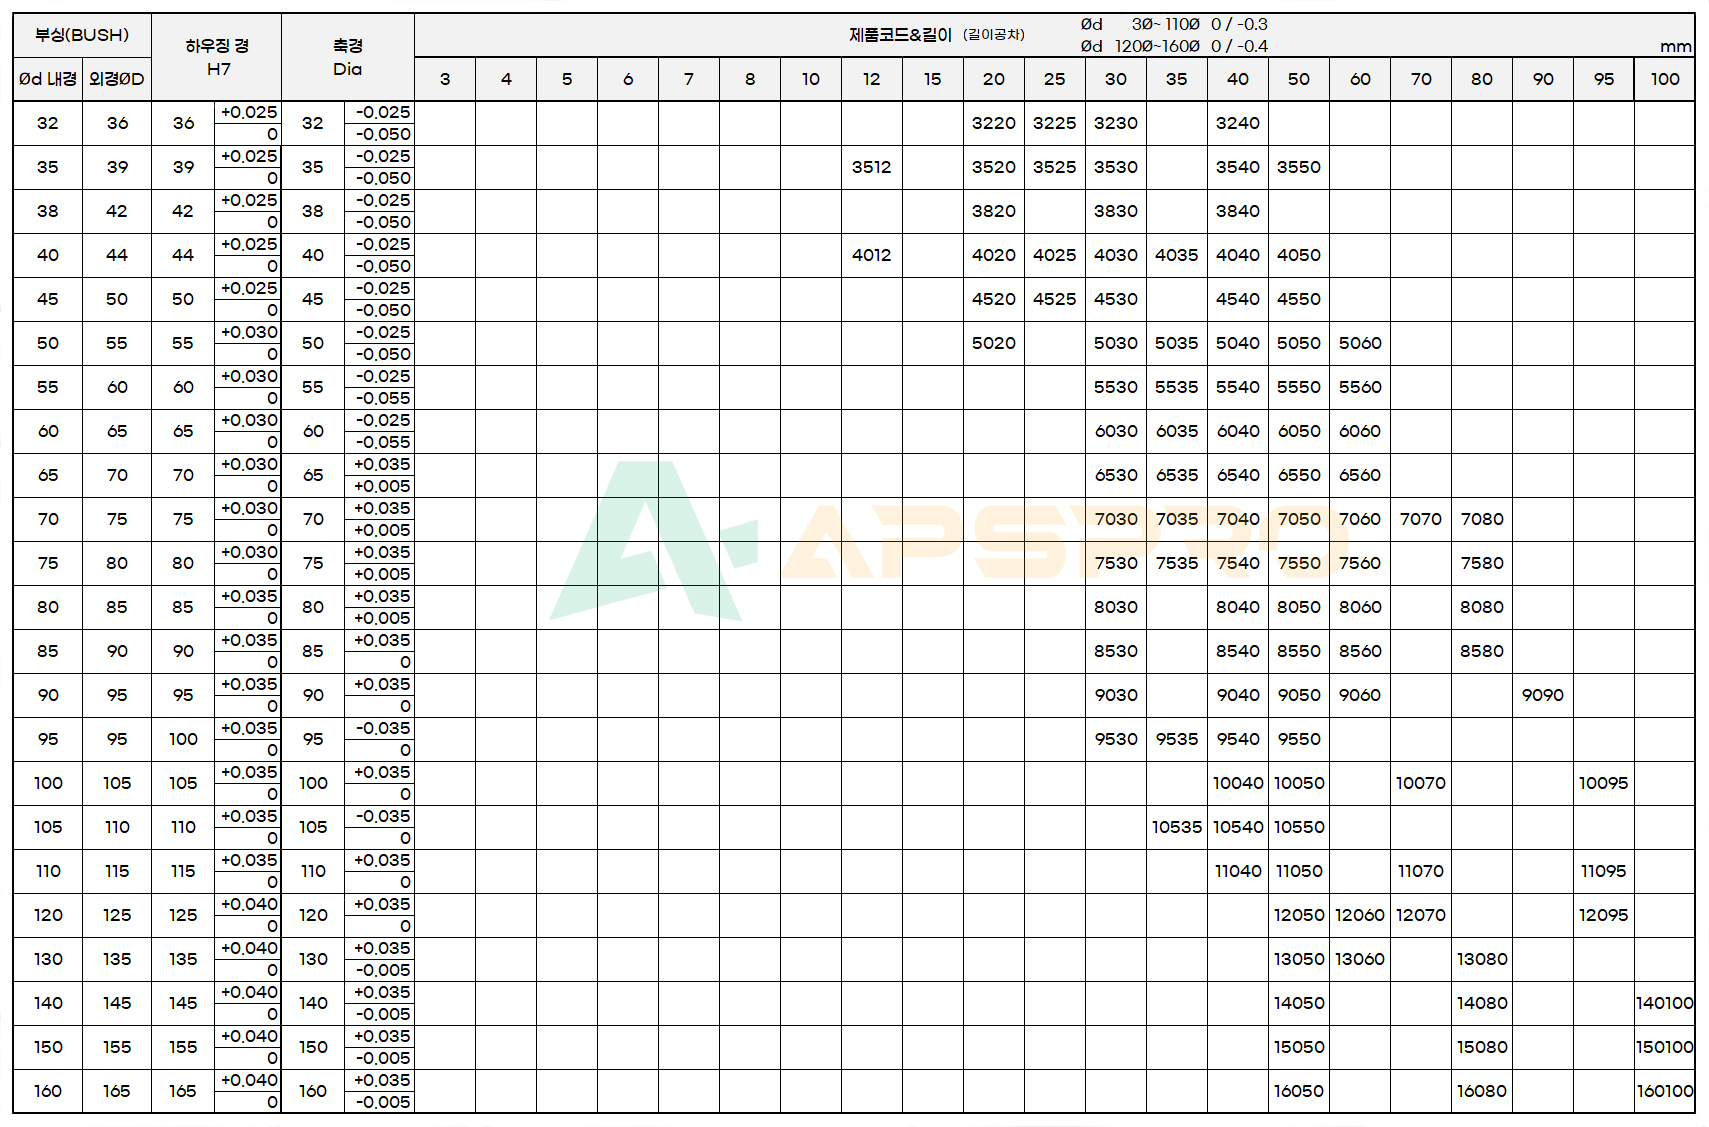Select product code 3512 cell
Image resolution: width=1709 pixels, height=1127 pixels.
tap(871, 167)
